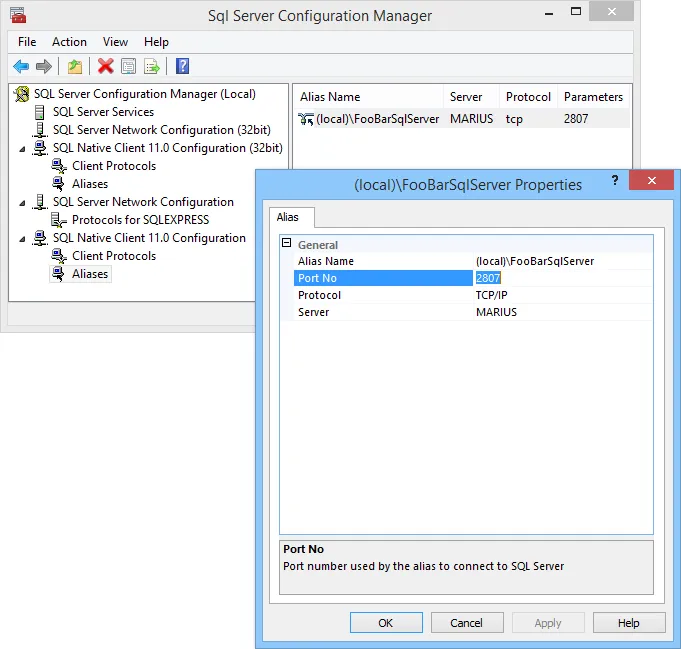Click the red X Delete toolbar icon

click(x=106, y=66)
